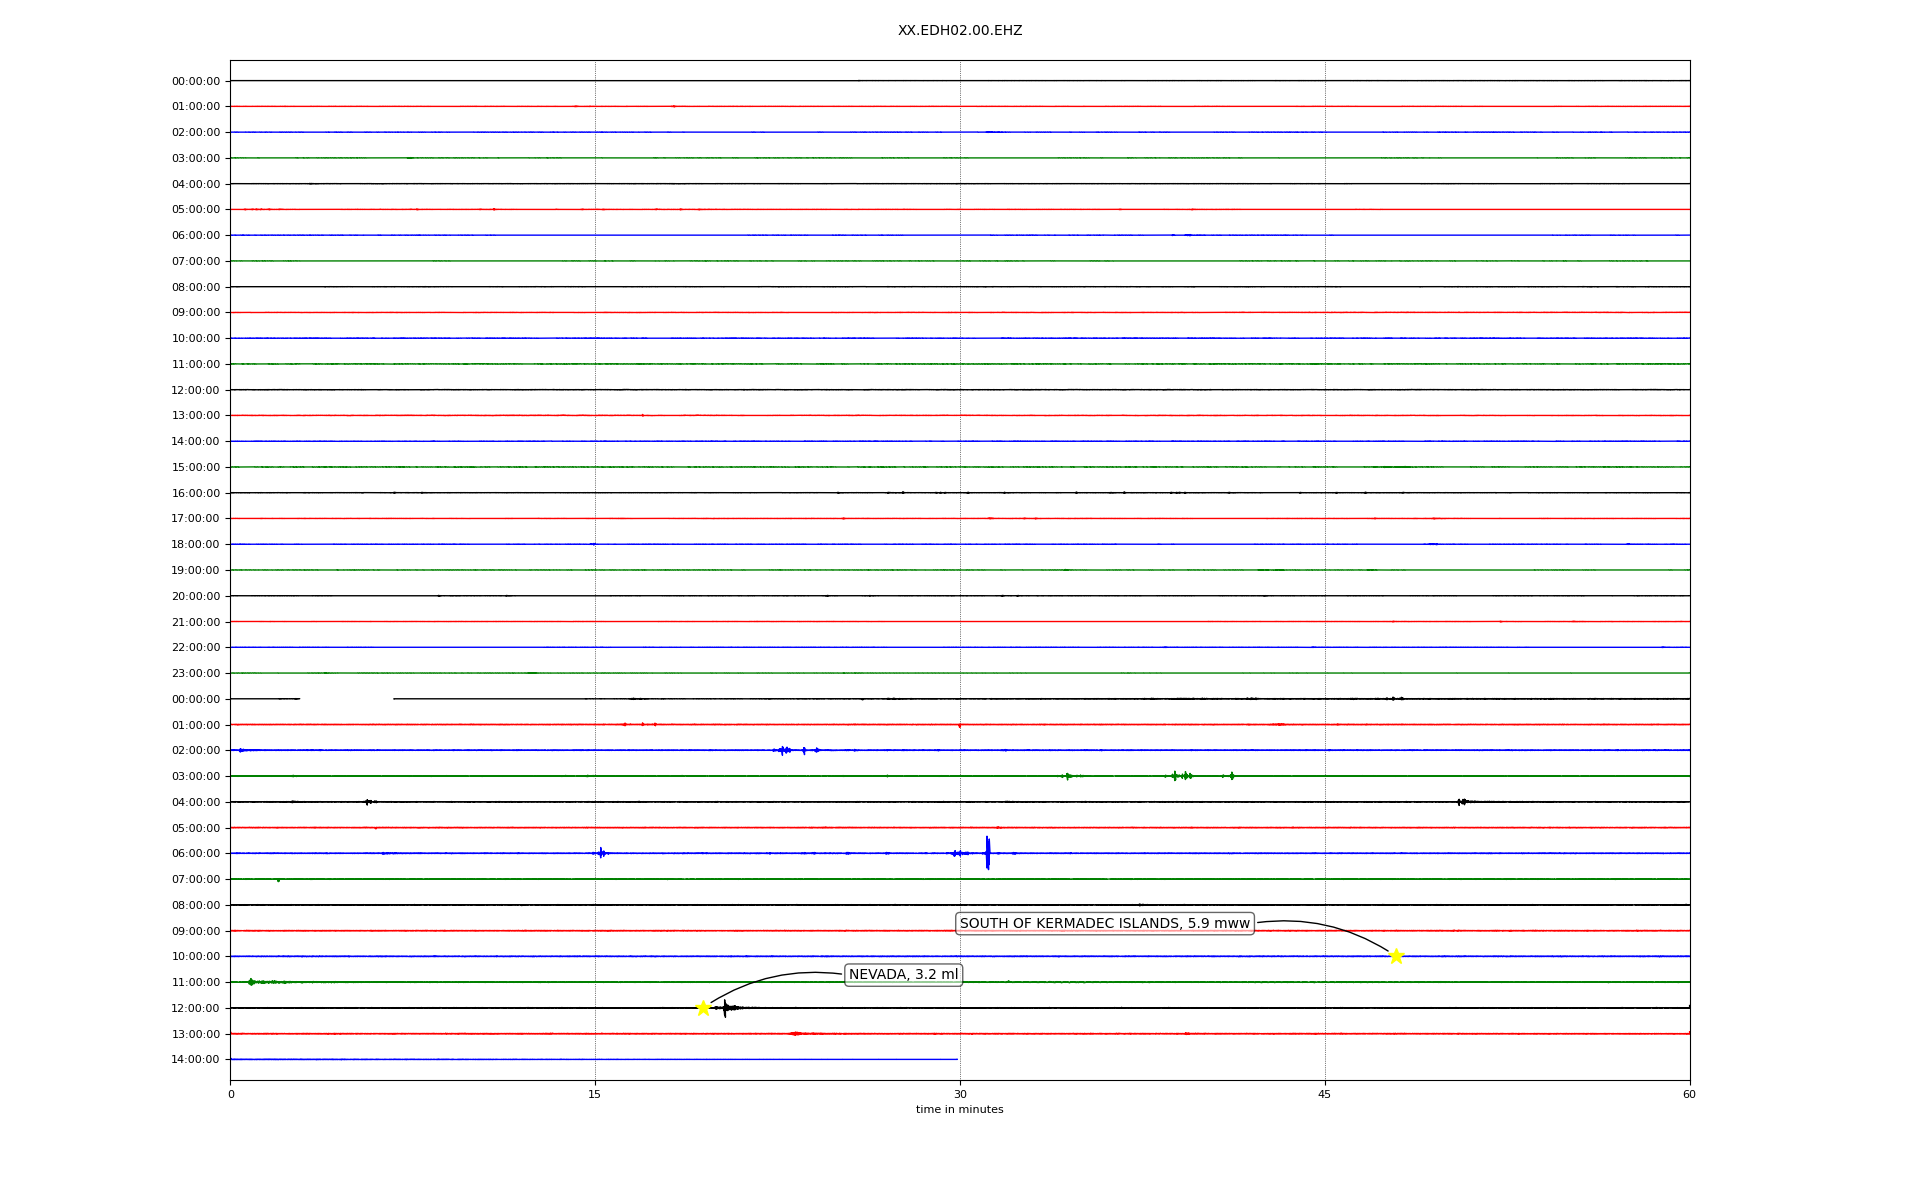Click the yellow star marking the Nevada event
Viewport: 1920px width, 1200px height.
point(703,1008)
